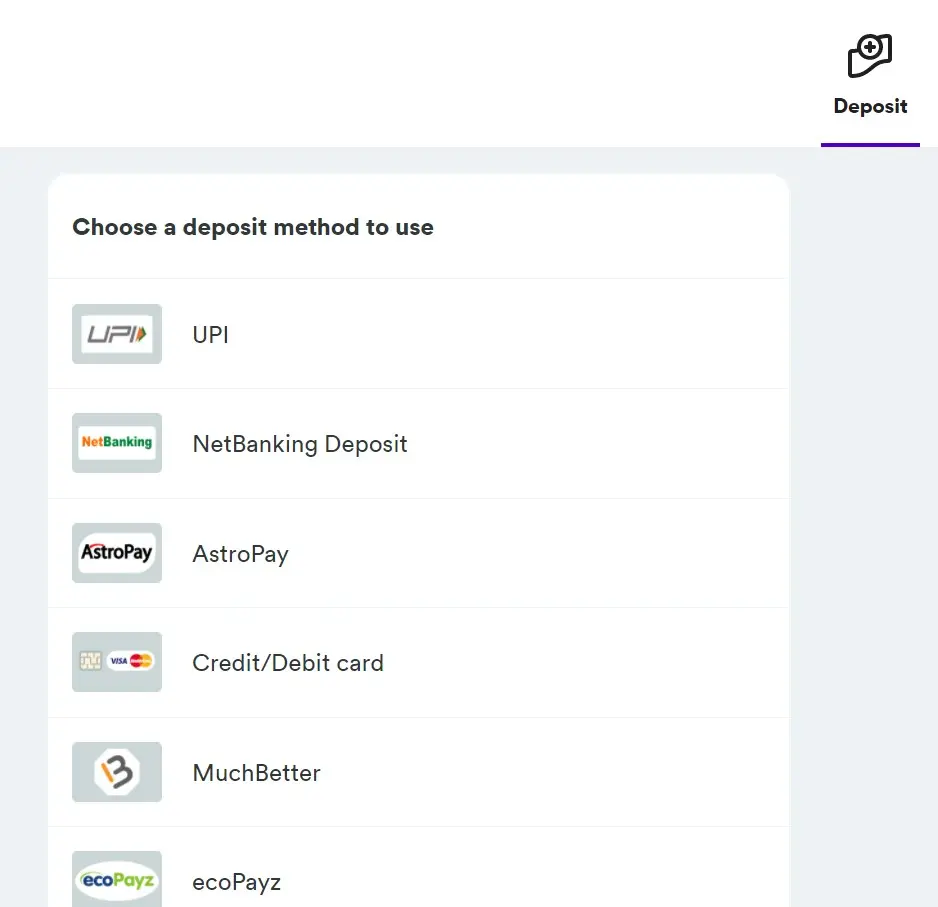938x907 pixels.
Task: Click the UPI logo thumbnail
Action: tap(117, 334)
